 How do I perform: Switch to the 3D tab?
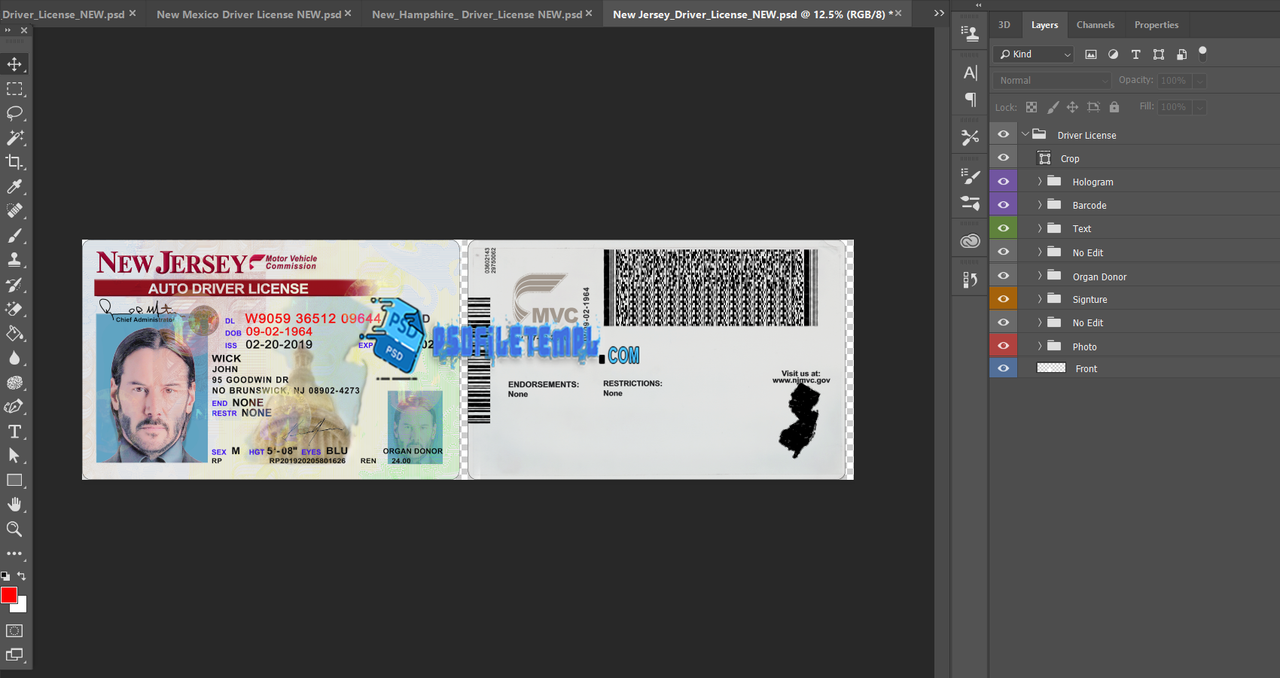click(1004, 25)
